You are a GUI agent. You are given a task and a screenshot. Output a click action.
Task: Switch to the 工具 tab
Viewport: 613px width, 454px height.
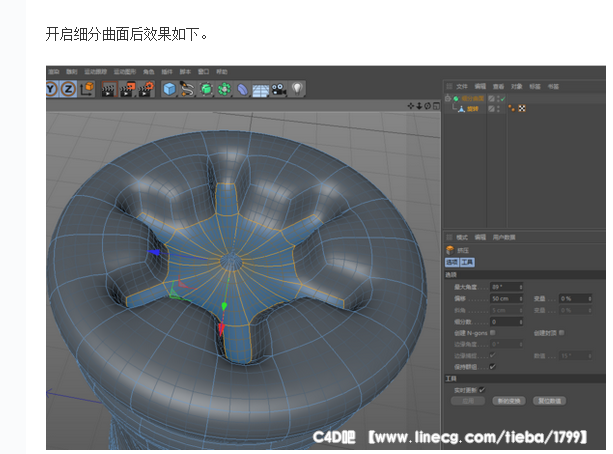[x=468, y=262]
